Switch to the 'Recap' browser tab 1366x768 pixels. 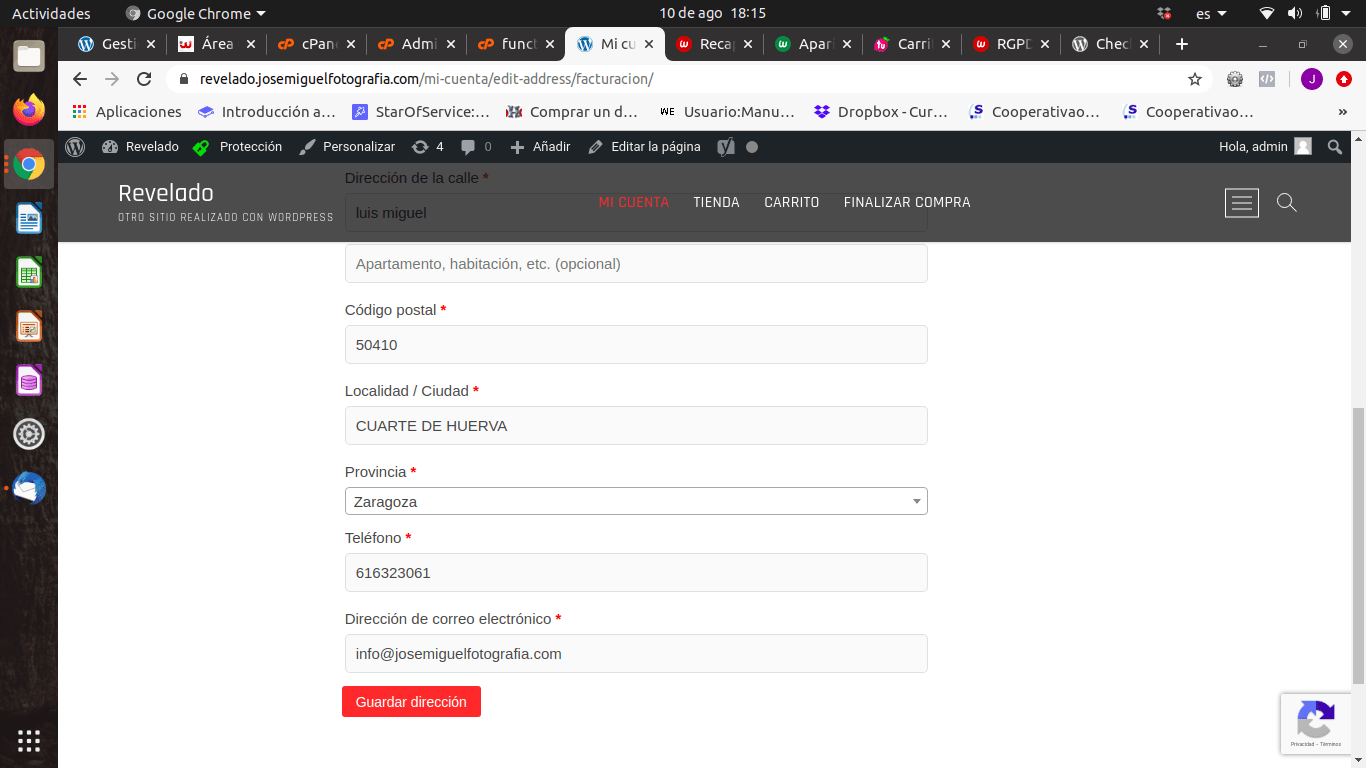point(716,44)
